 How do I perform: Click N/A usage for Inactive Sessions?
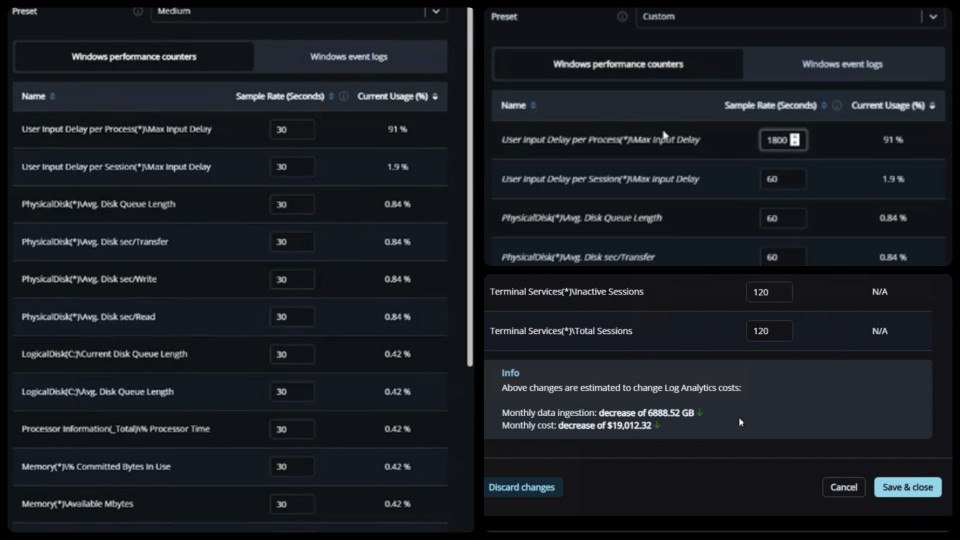pos(880,291)
